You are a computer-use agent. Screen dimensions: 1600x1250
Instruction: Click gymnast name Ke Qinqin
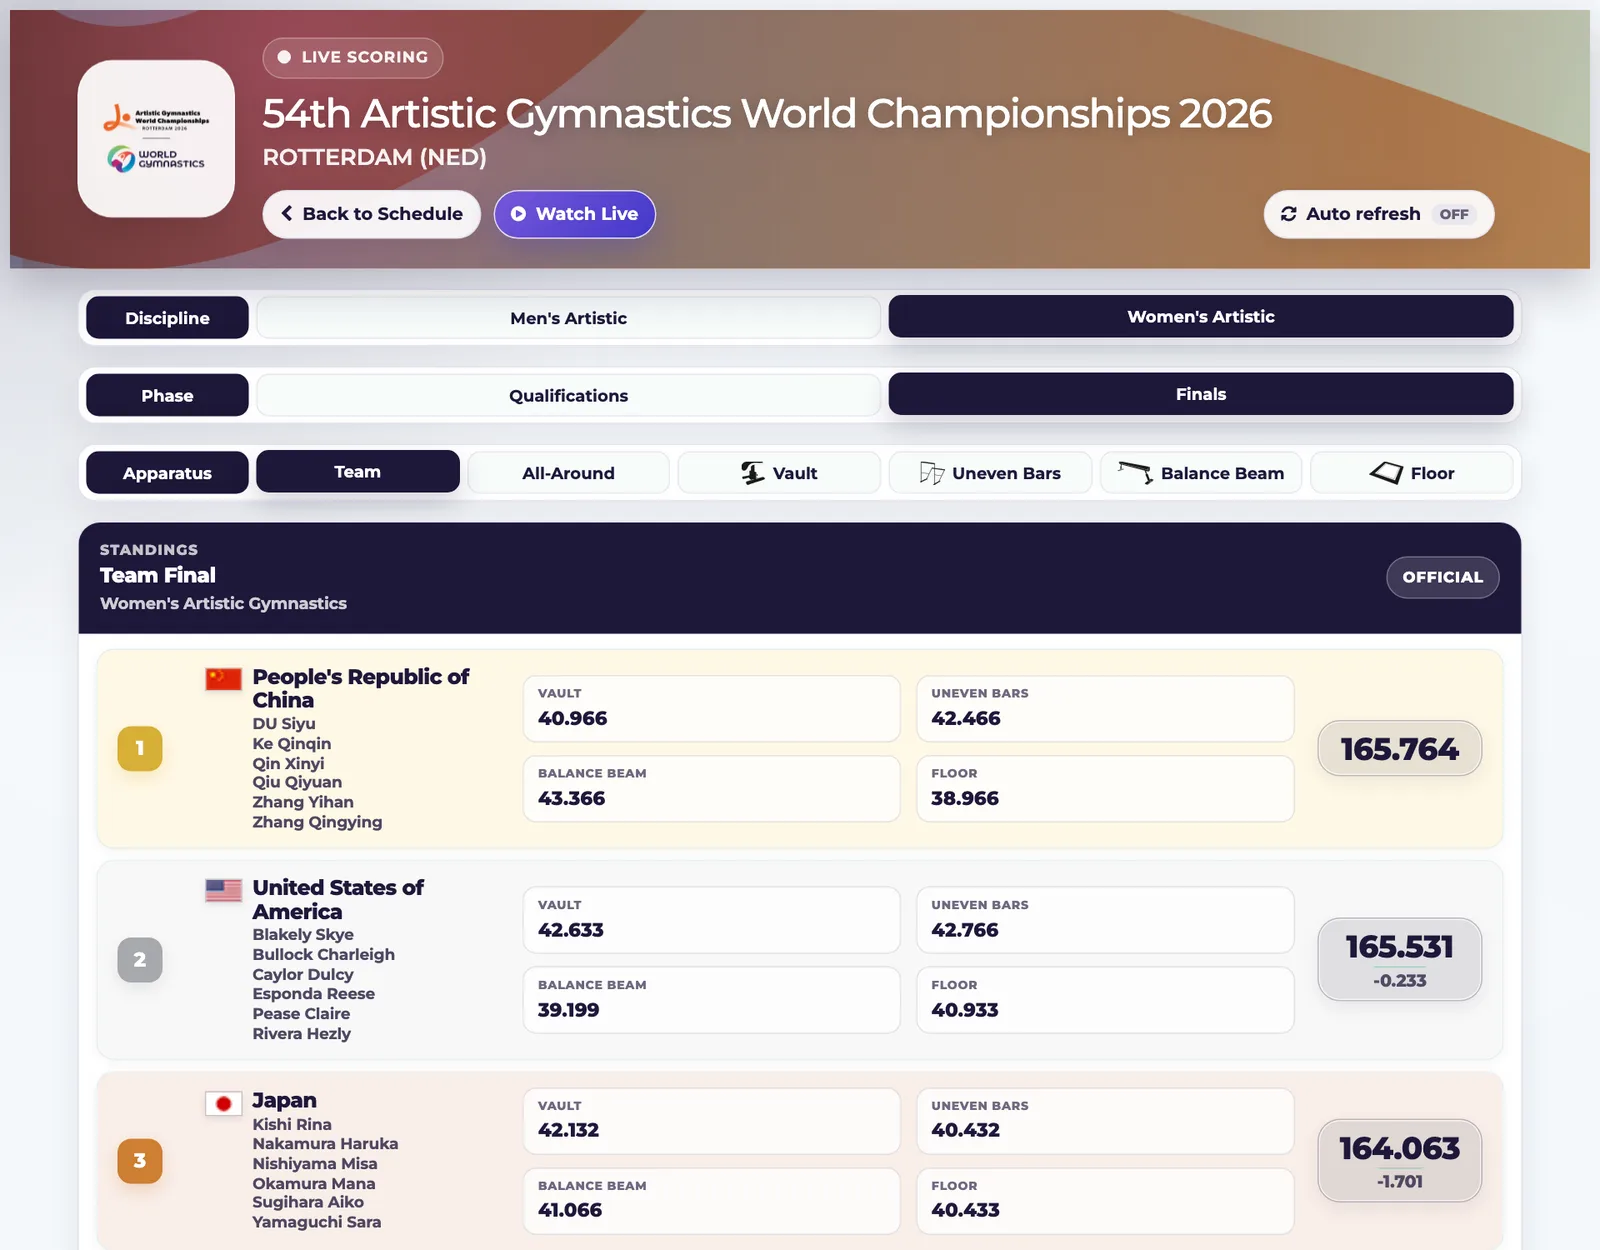click(x=292, y=743)
